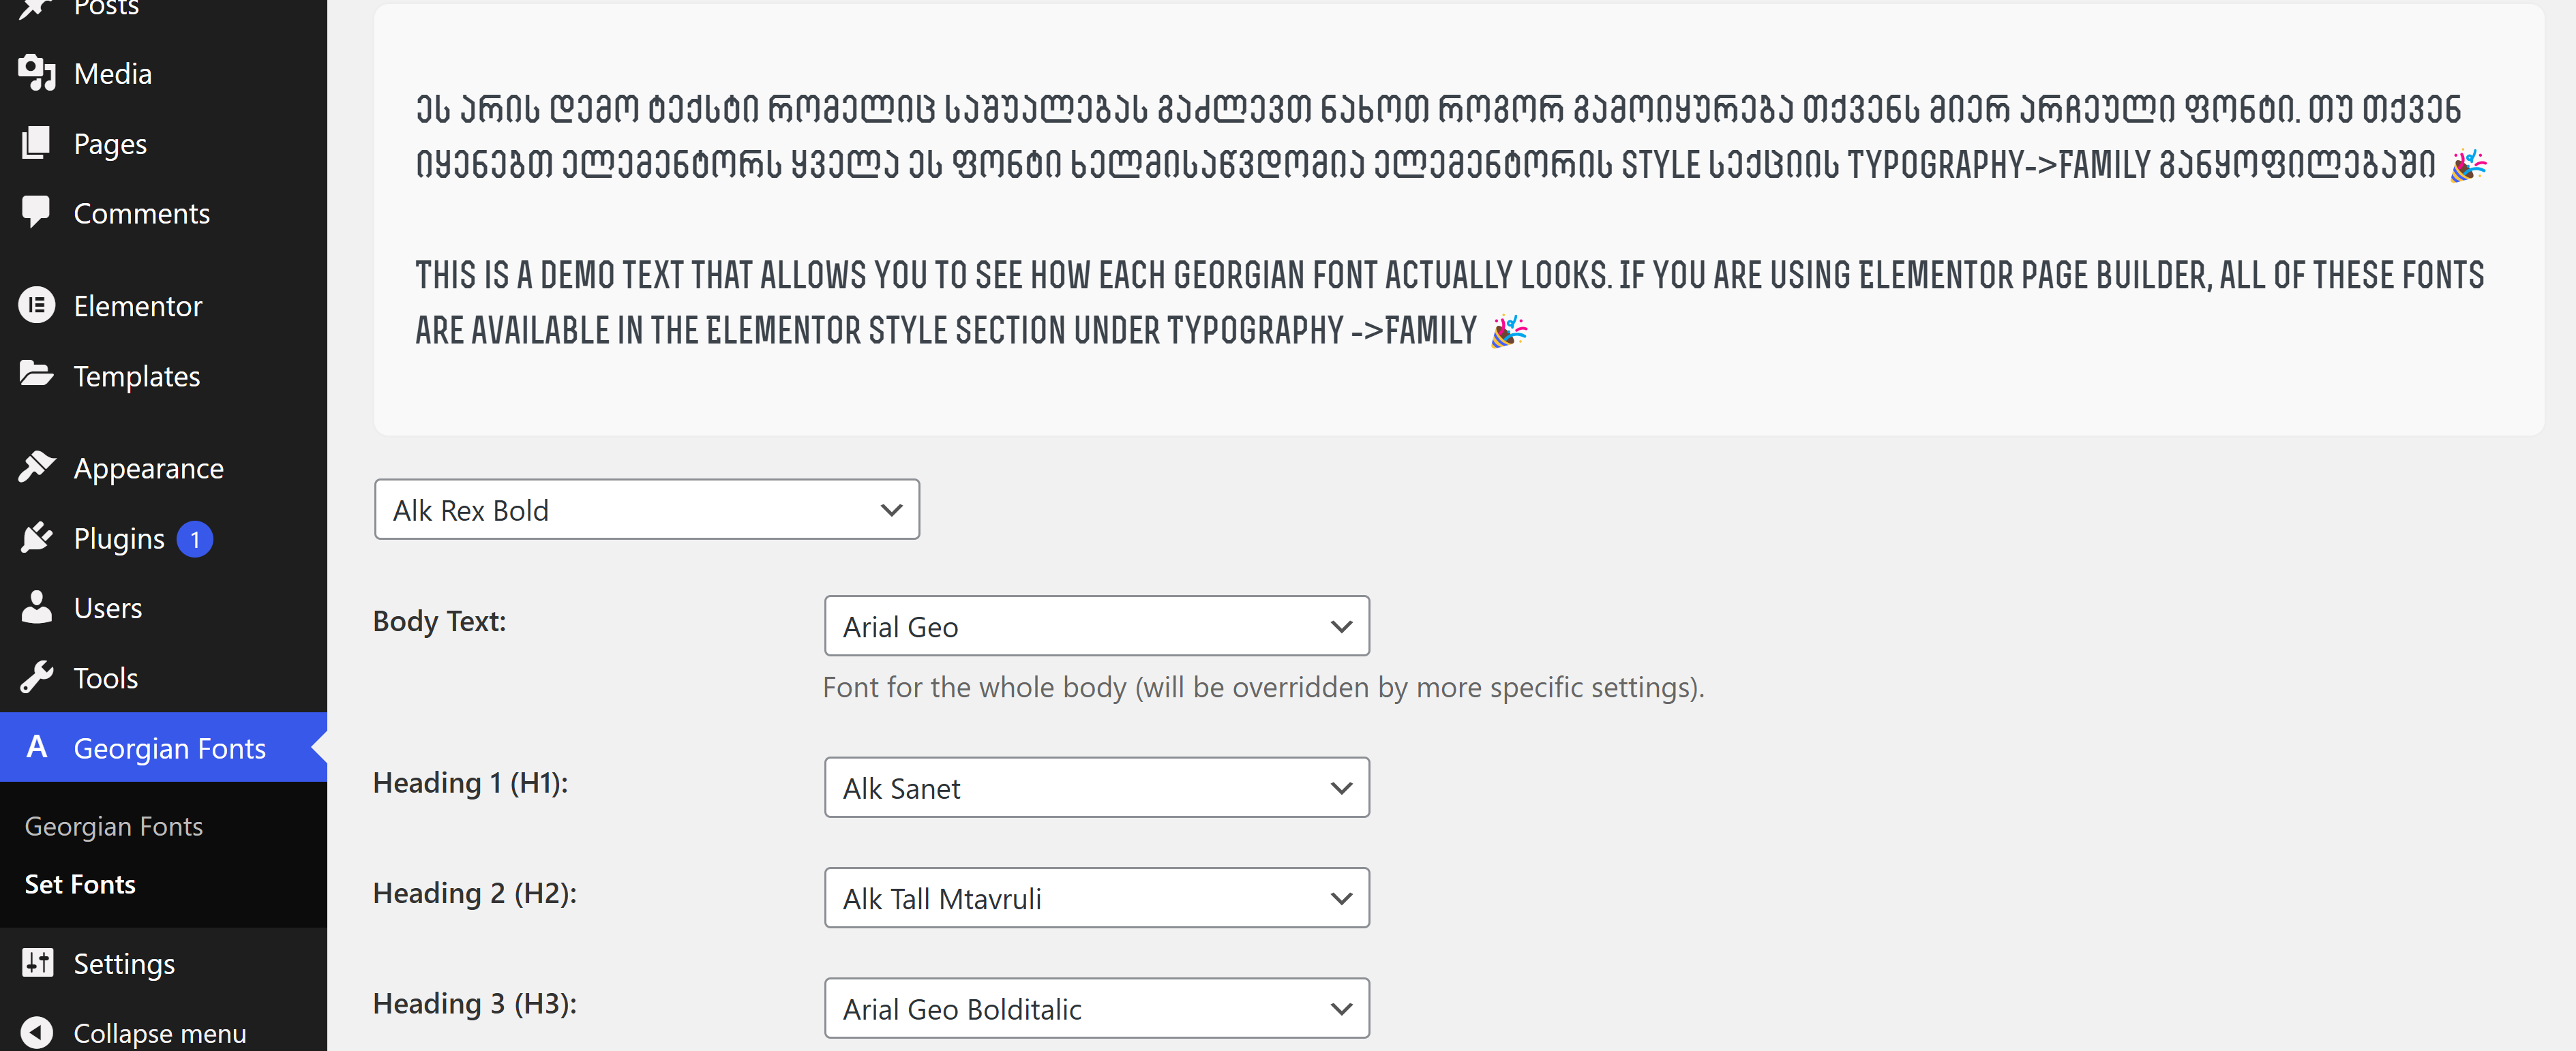Open the Georgian Fonts main menu entry

point(169,748)
